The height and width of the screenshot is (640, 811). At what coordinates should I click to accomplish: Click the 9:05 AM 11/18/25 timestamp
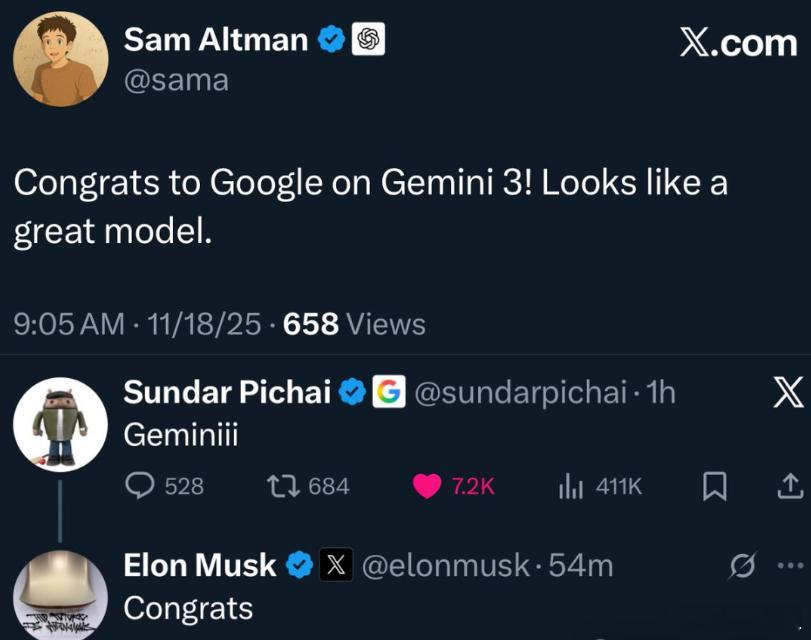point(138,324)
